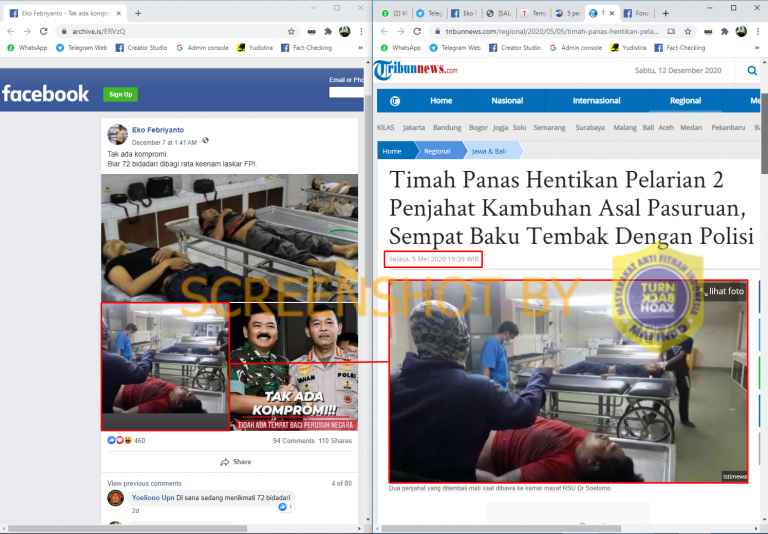The image size is (768, 534).
Task: Click back arrow in Facebook browser window
Action: (11, 31)
